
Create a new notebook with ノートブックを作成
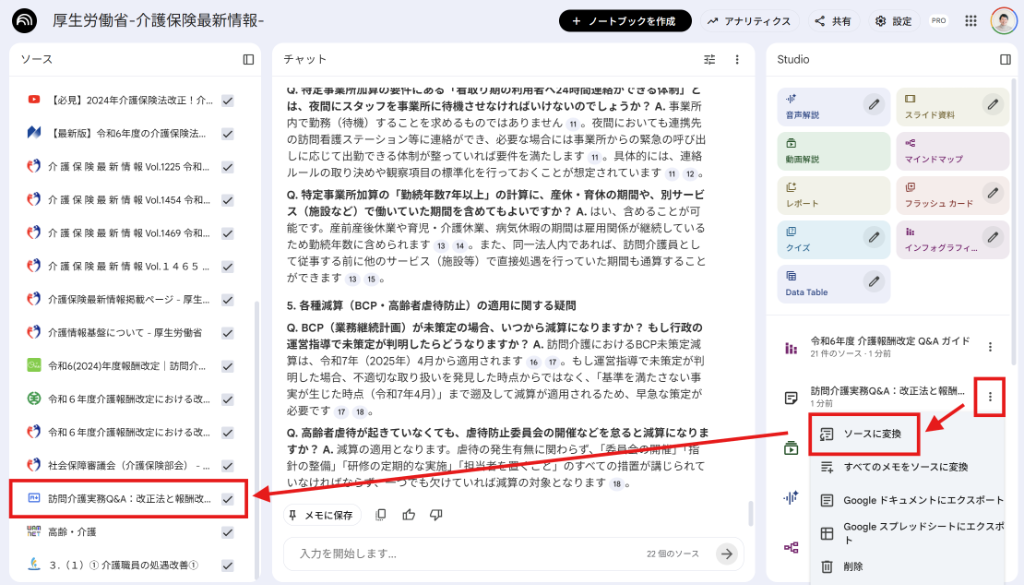(x=625, y=21)
